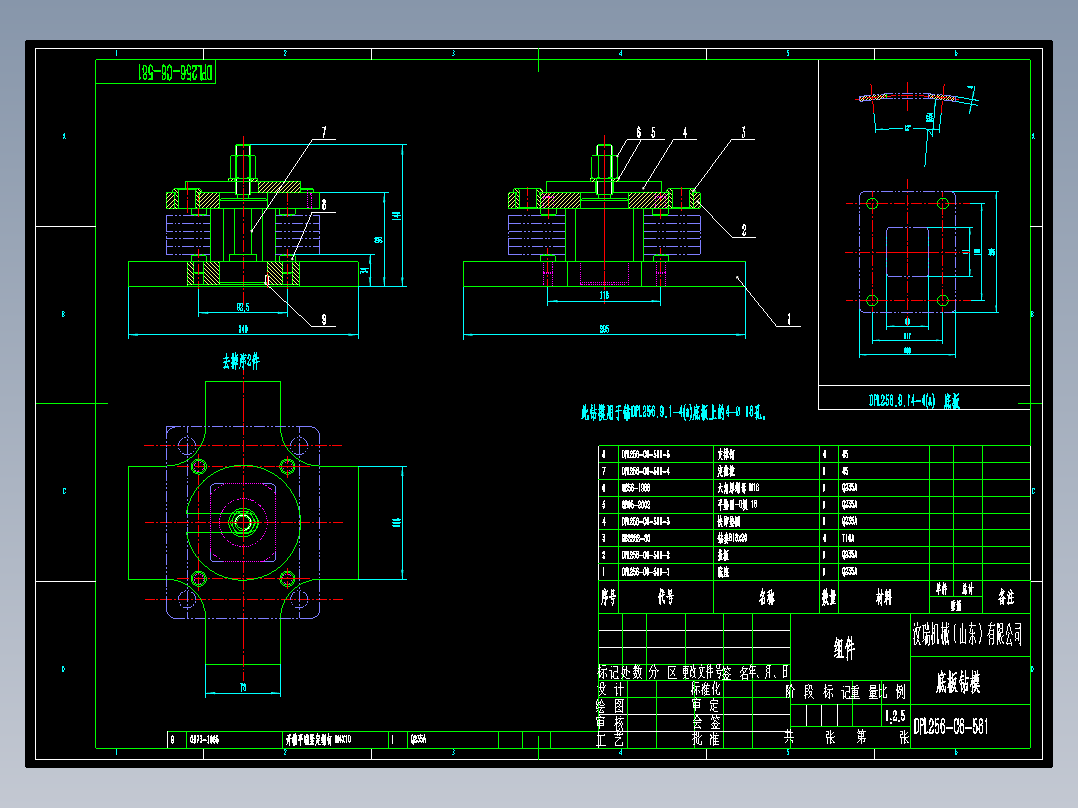Select the 设计 label in signature block
The image size is (1078, 808).
(610, 690)
